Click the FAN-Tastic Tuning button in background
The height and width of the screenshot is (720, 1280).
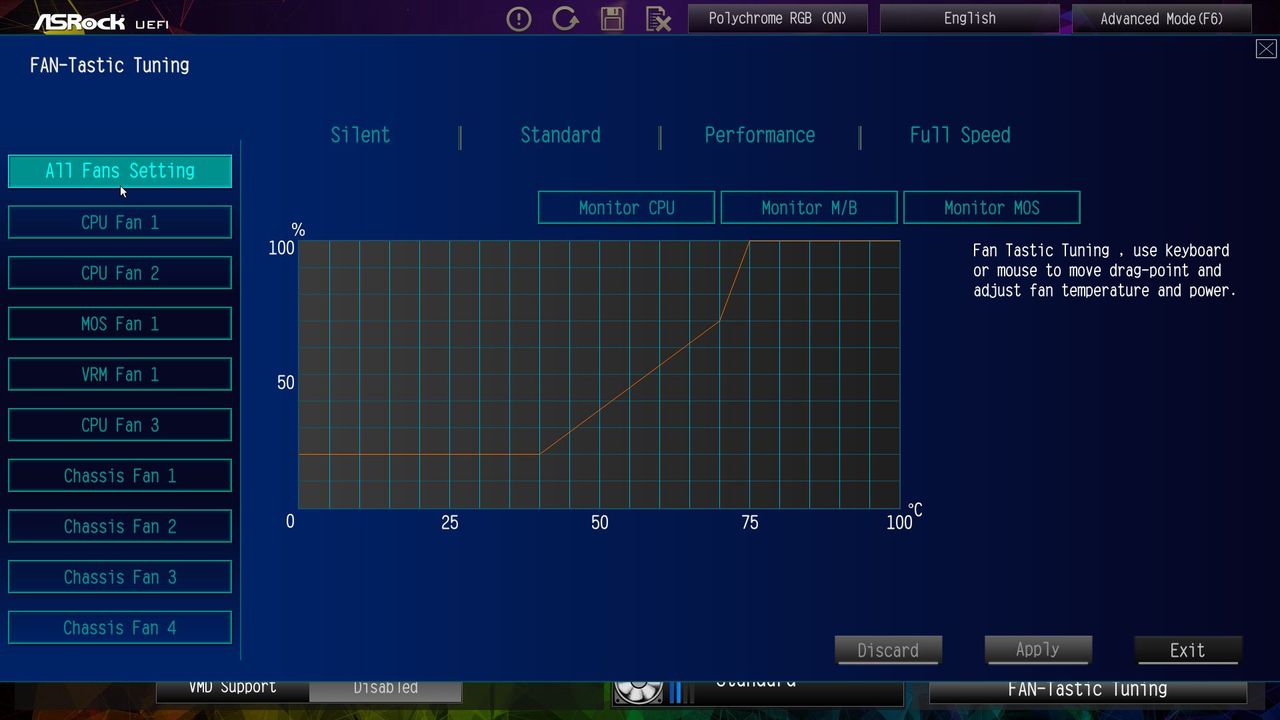pyautogui.click(x=1088, y=691)
